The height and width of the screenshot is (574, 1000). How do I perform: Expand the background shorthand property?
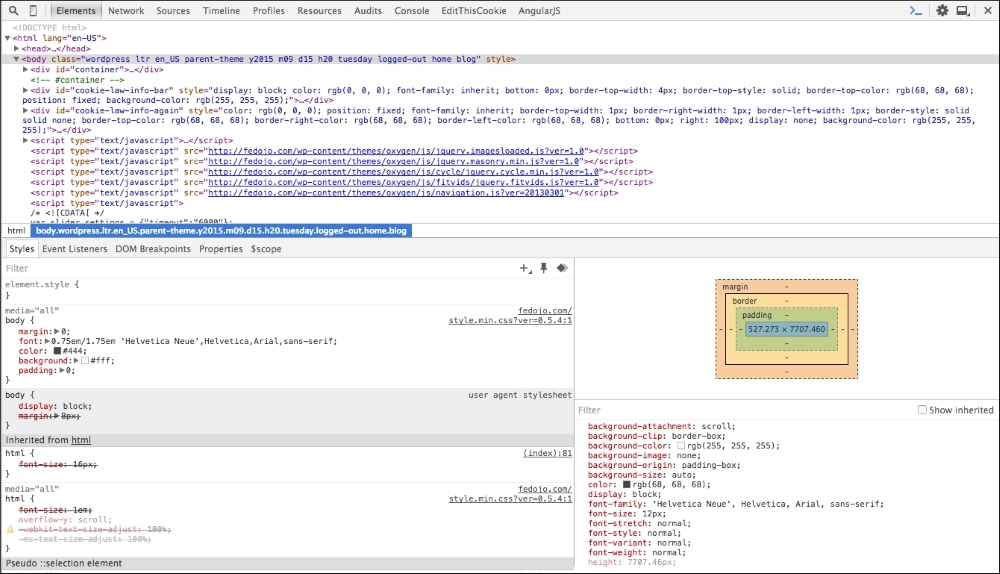(x=76, y=360)
